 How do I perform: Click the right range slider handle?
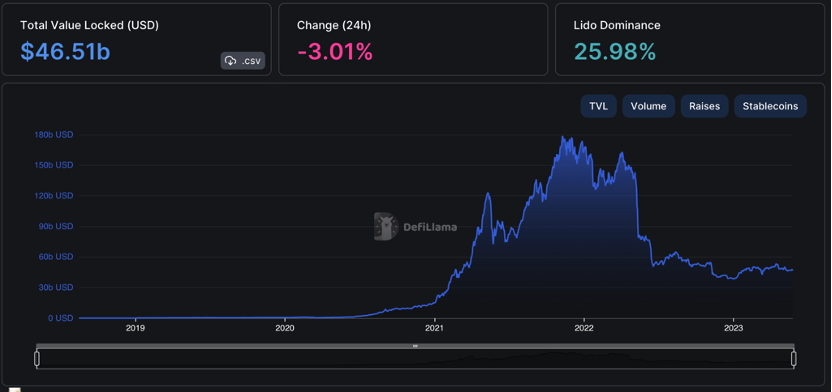click(794, 359)
